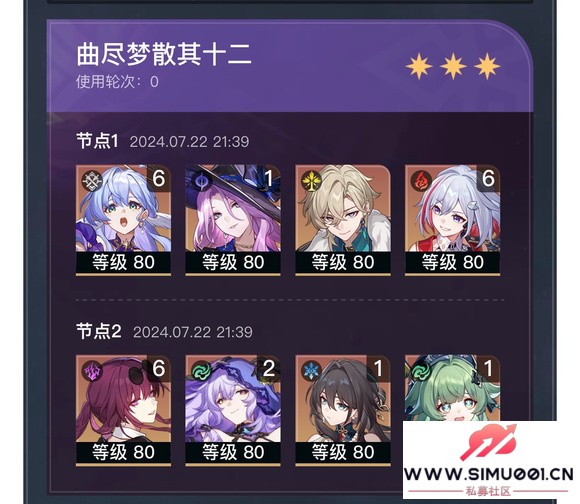
Task: Open the blue-haired character portrait in 节点1
Action: (x=123, y=220)
